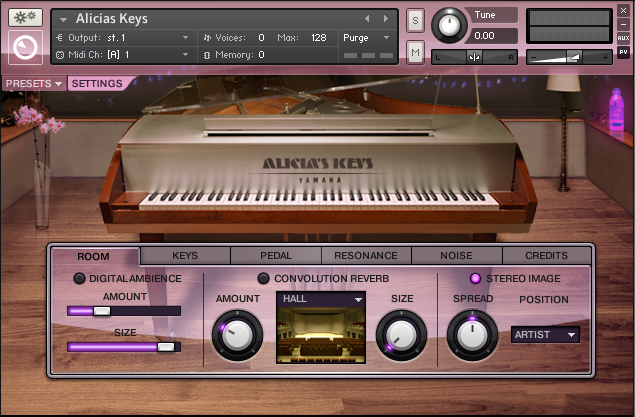Open the ARTIST position dropdown

click(545, 335)
